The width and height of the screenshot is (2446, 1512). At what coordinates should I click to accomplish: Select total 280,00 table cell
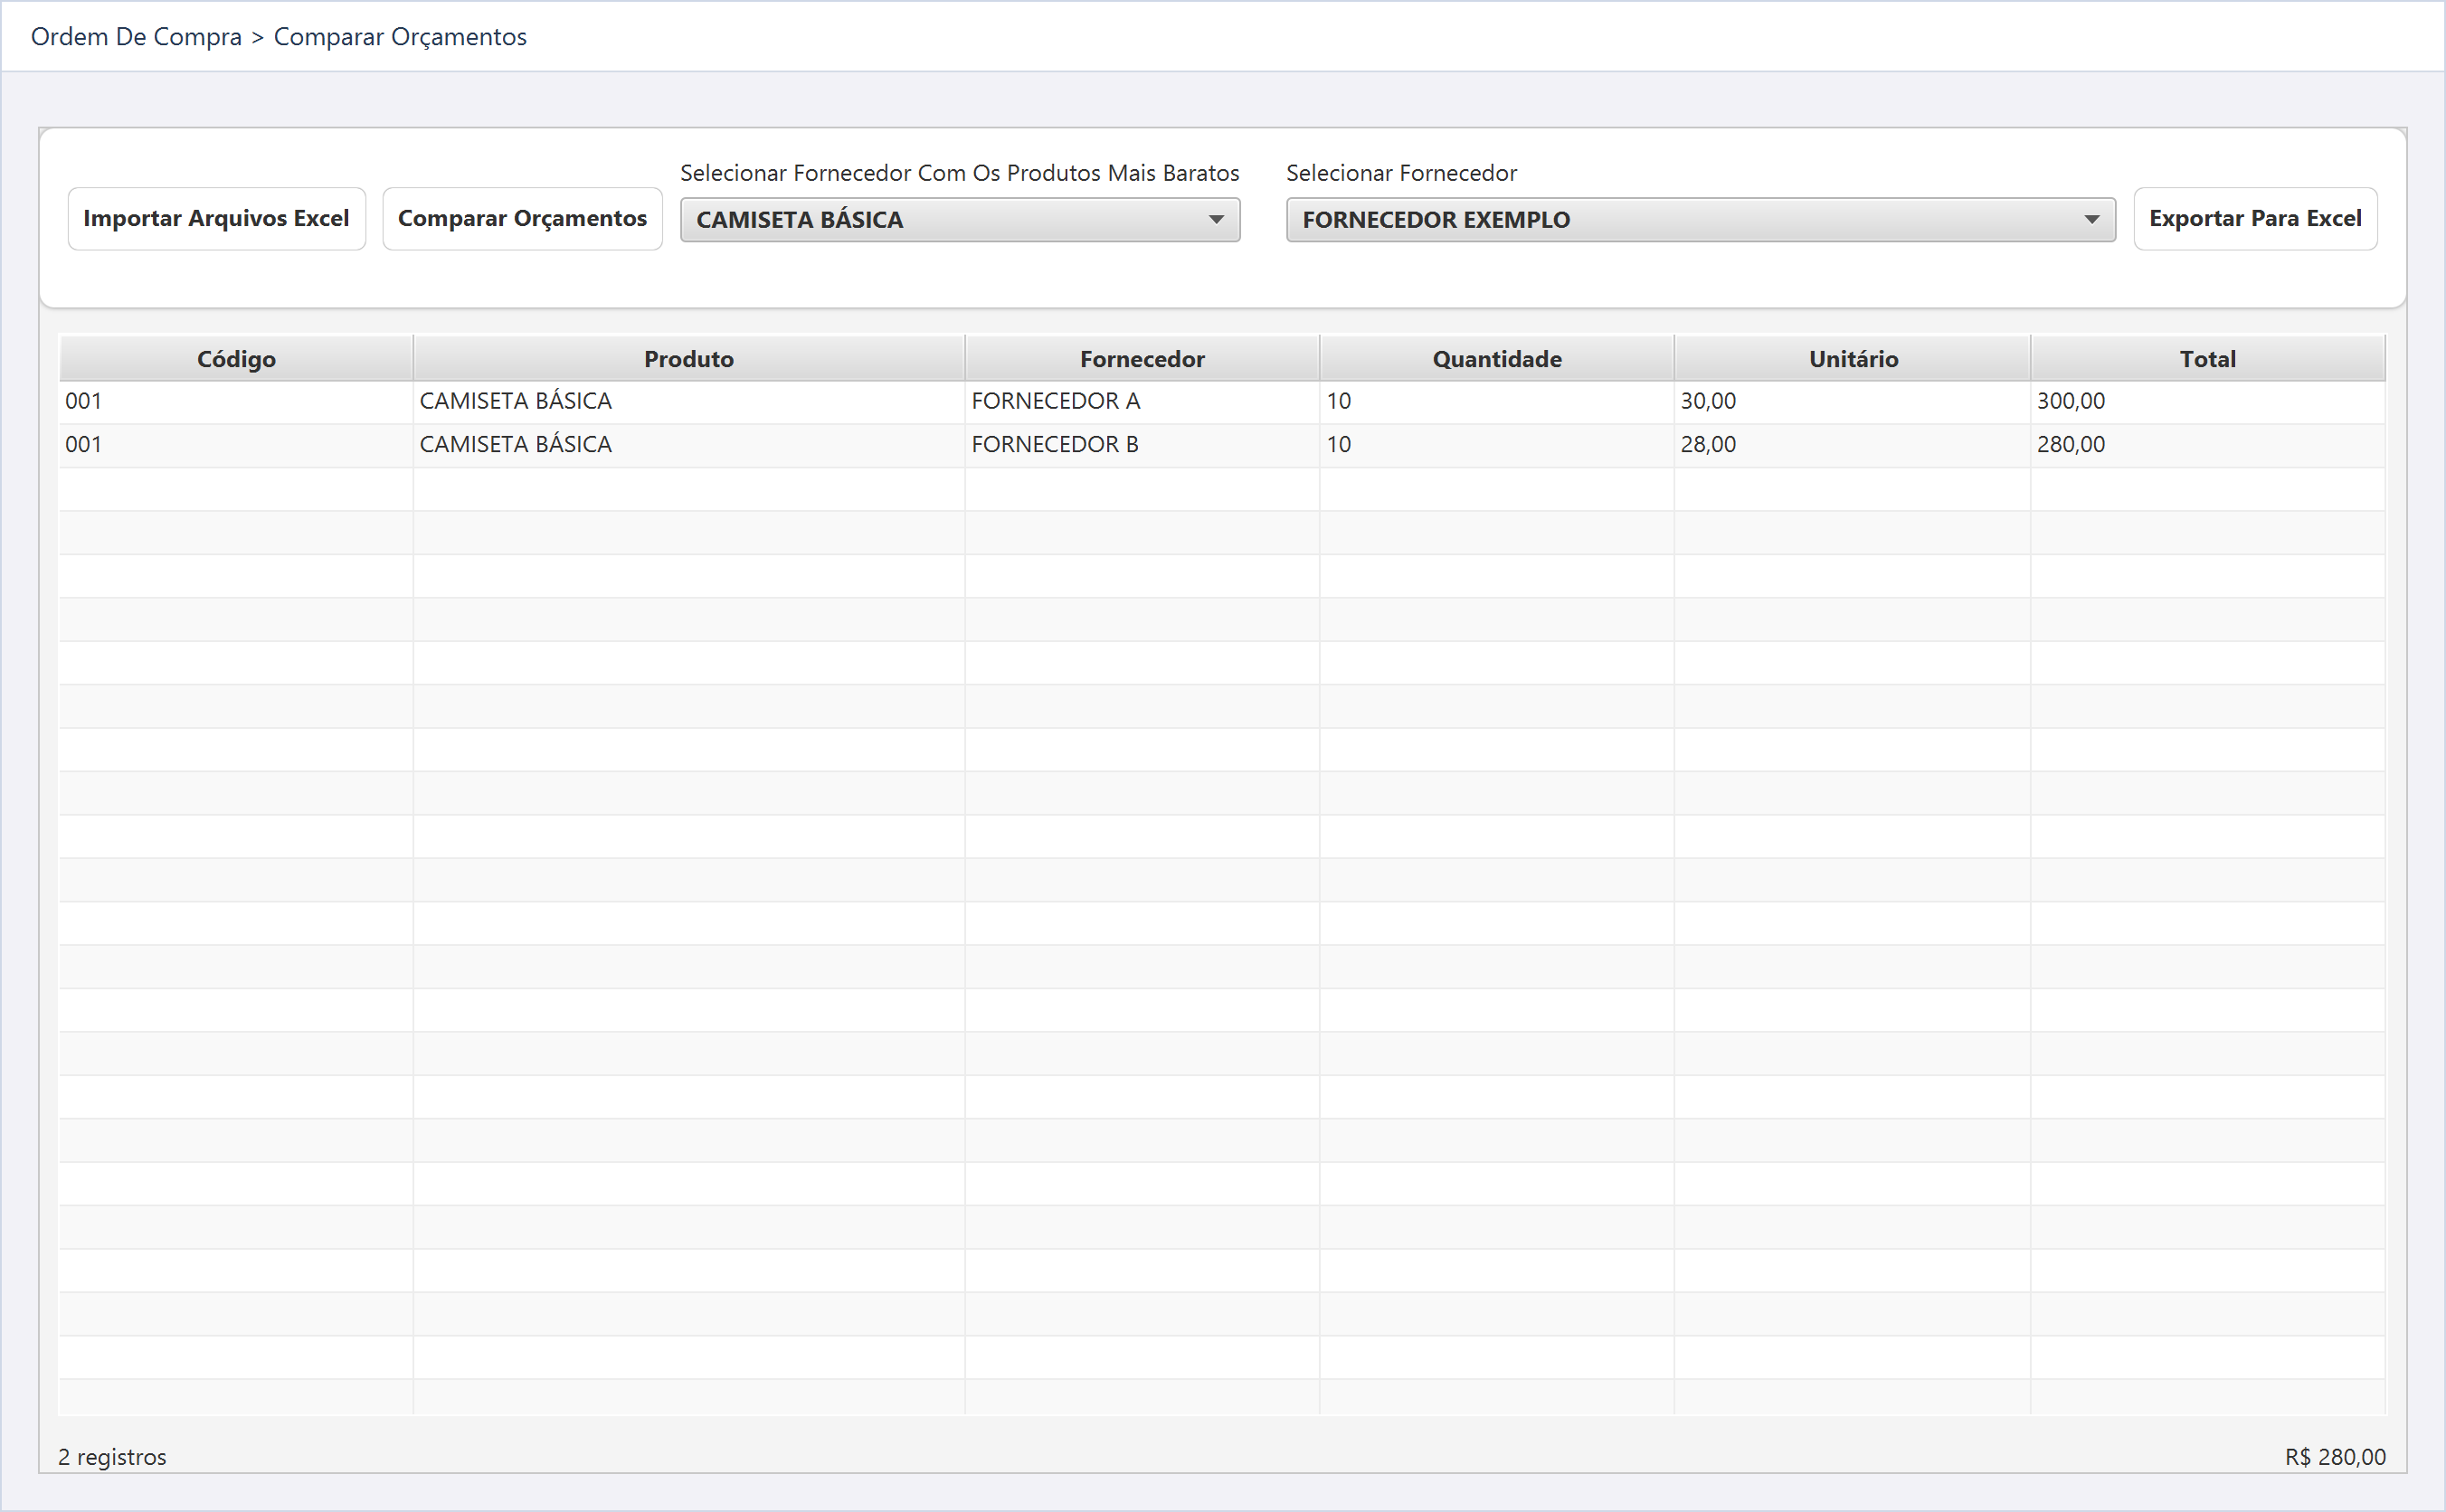2208,444
